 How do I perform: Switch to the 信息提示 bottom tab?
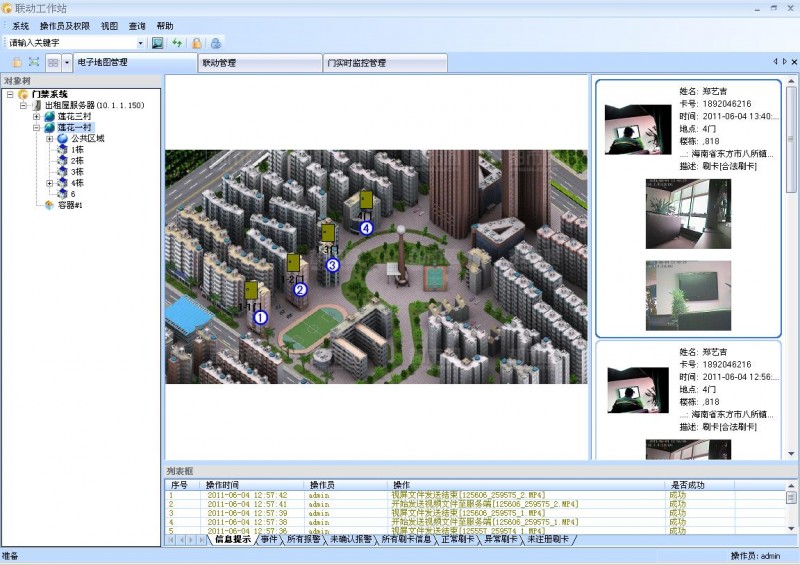[x=233, y=539]
